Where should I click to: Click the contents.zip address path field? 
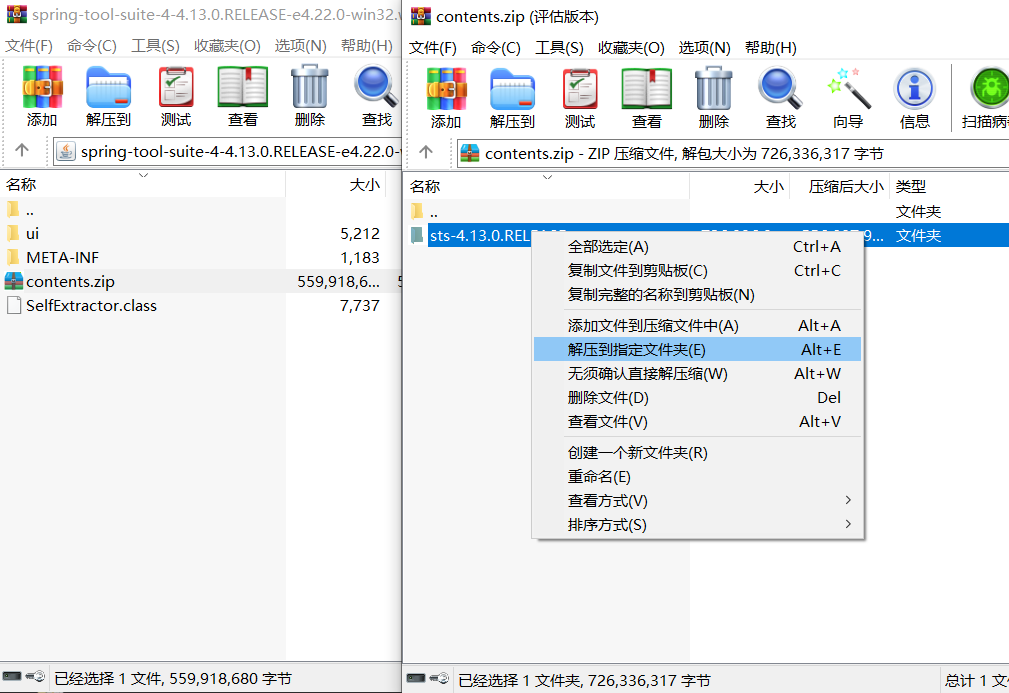tap(732, 154)
